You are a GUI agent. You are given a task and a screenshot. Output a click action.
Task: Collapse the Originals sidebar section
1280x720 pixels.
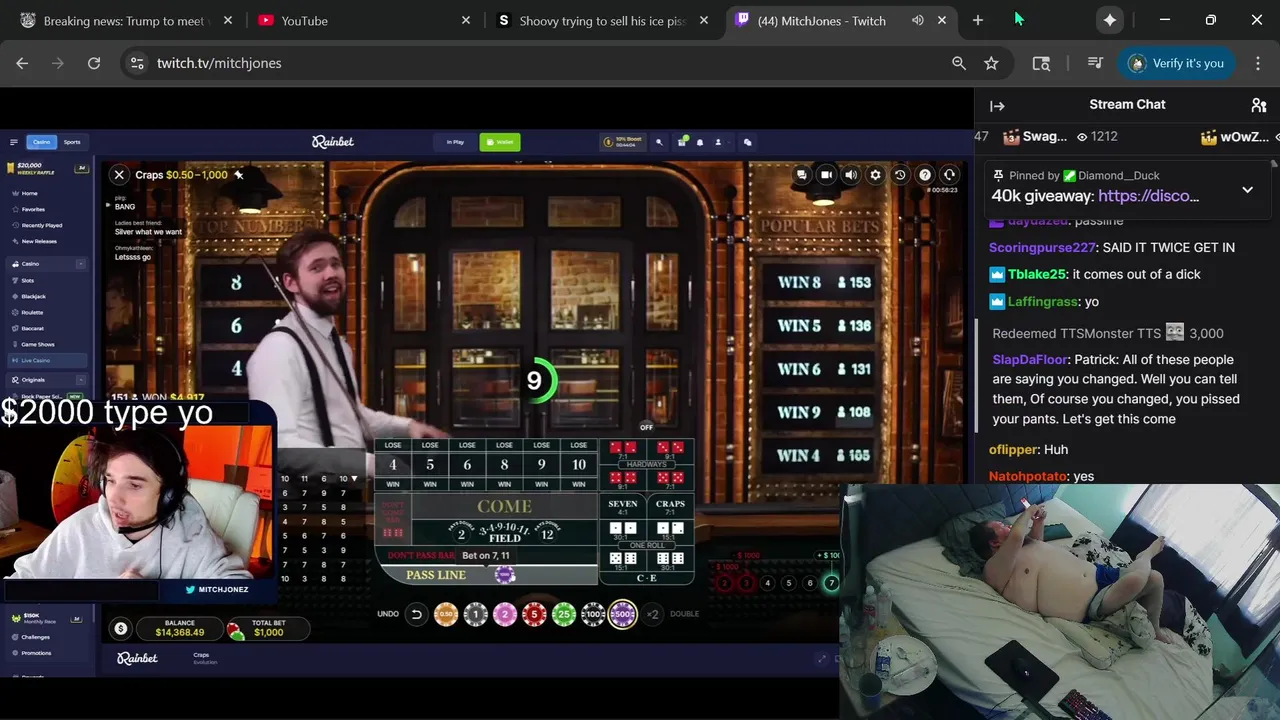(x=81, y=380)
